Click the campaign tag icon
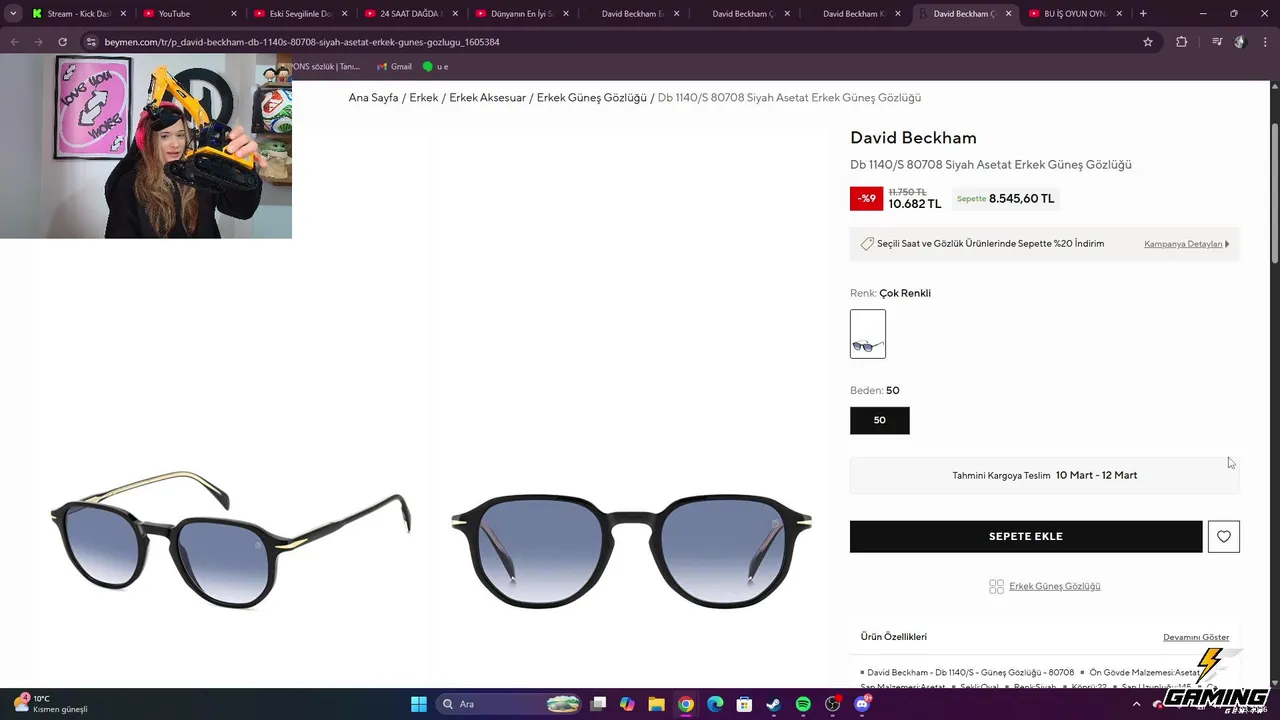The image size is (1280, 720). (x=867, y=243)
